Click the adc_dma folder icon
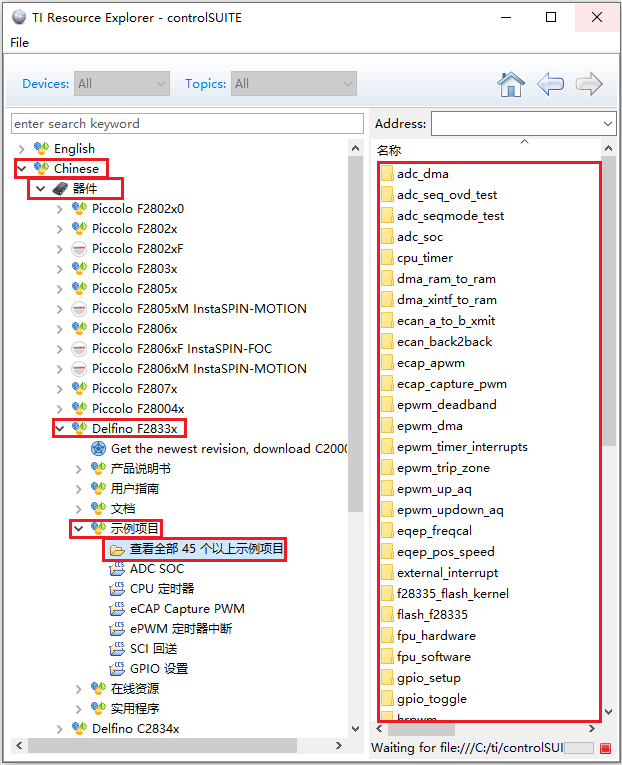622x765 pixels. [387, 174]
